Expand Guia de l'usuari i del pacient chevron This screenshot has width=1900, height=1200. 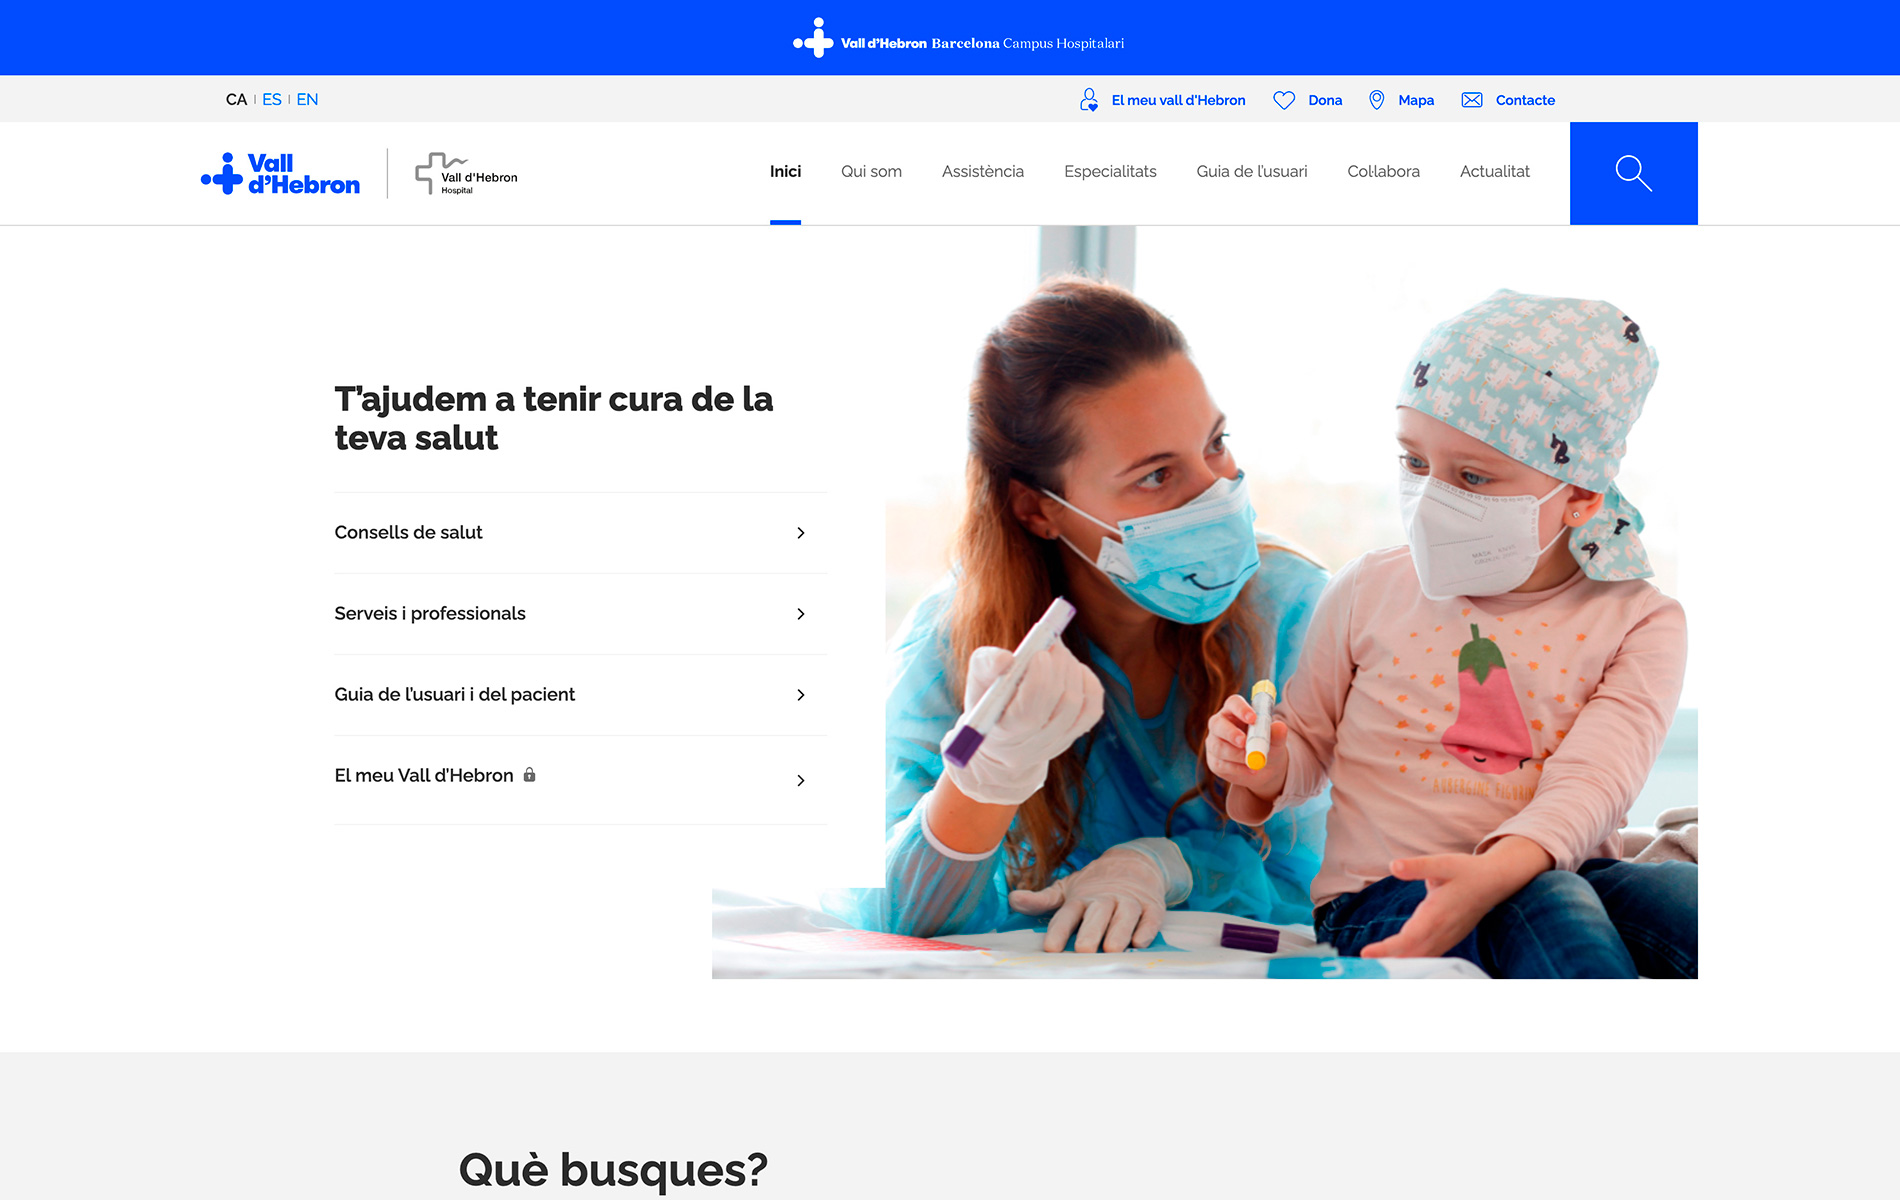800,695
